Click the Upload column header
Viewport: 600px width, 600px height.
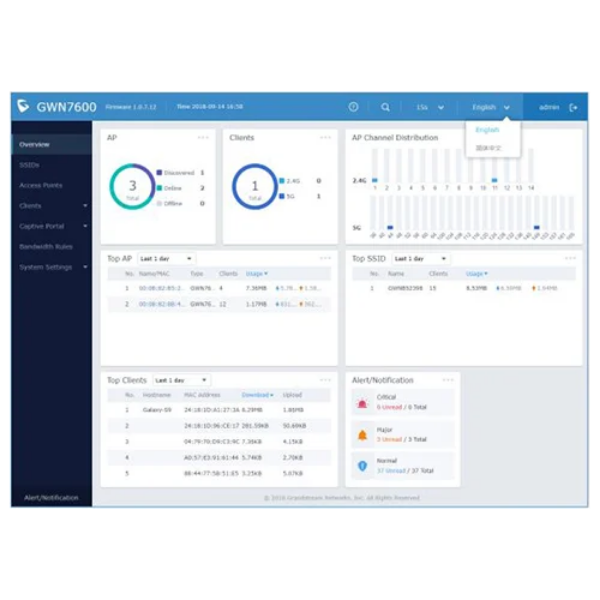coord(292,395)
